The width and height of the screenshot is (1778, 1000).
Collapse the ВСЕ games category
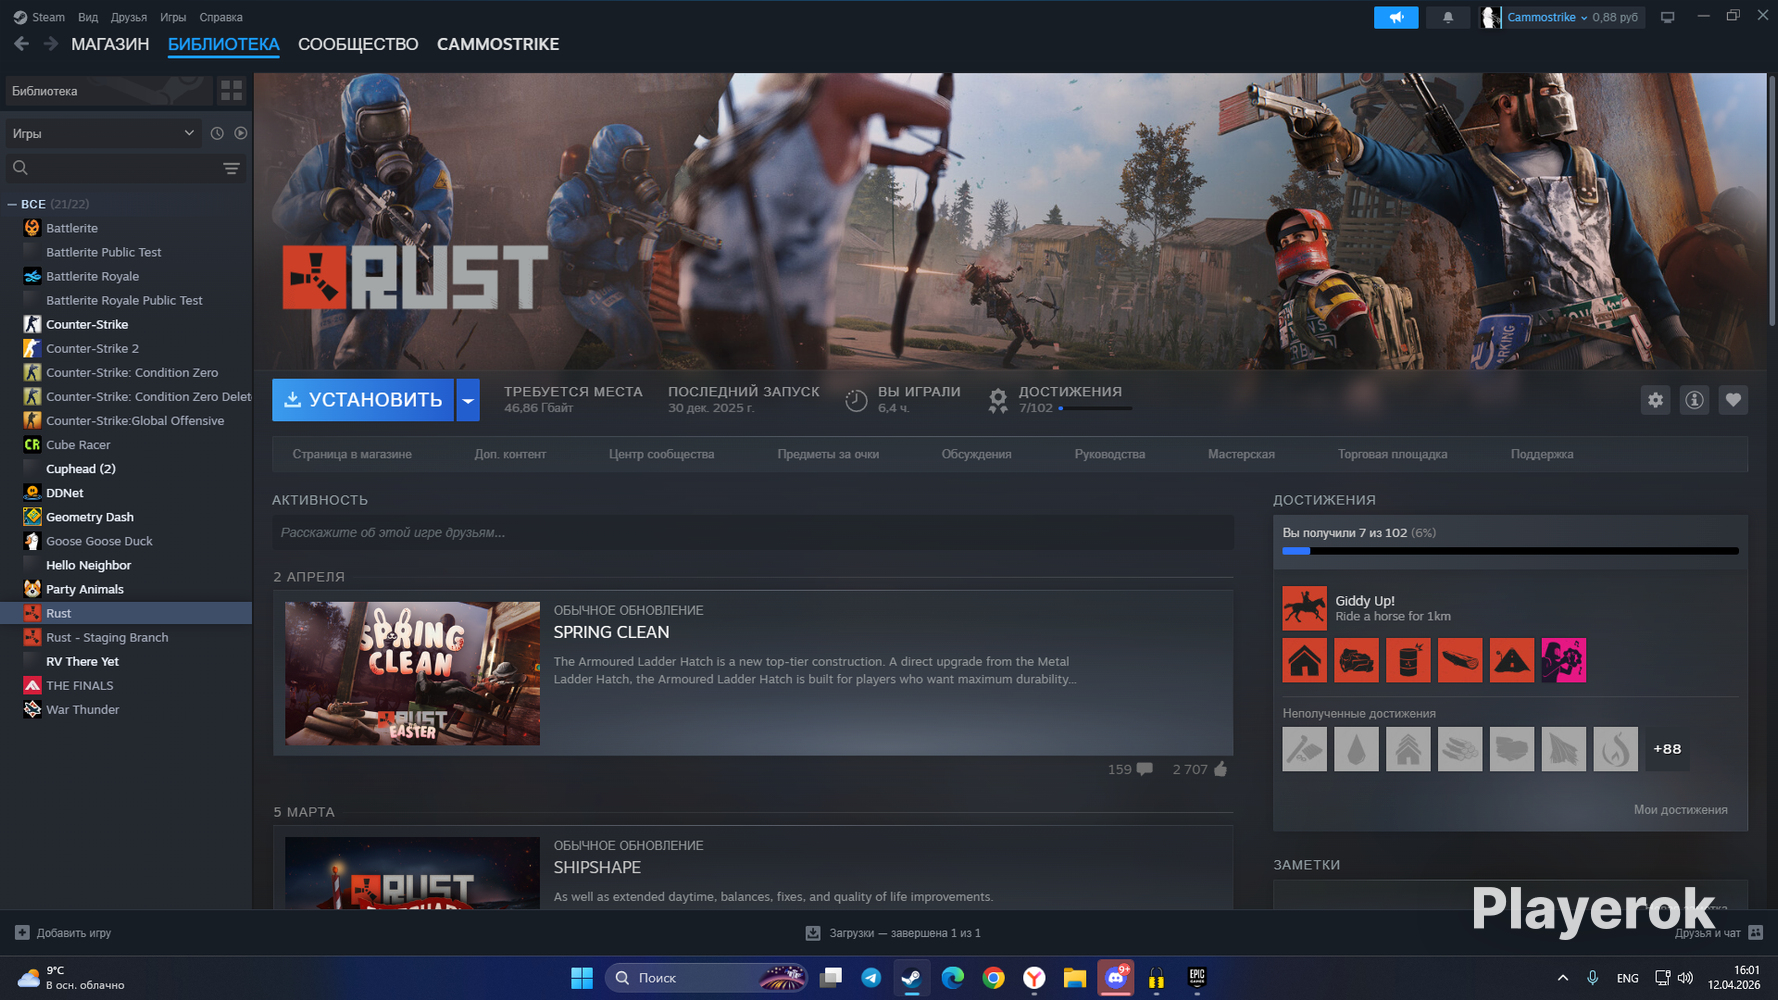(12, 204)
